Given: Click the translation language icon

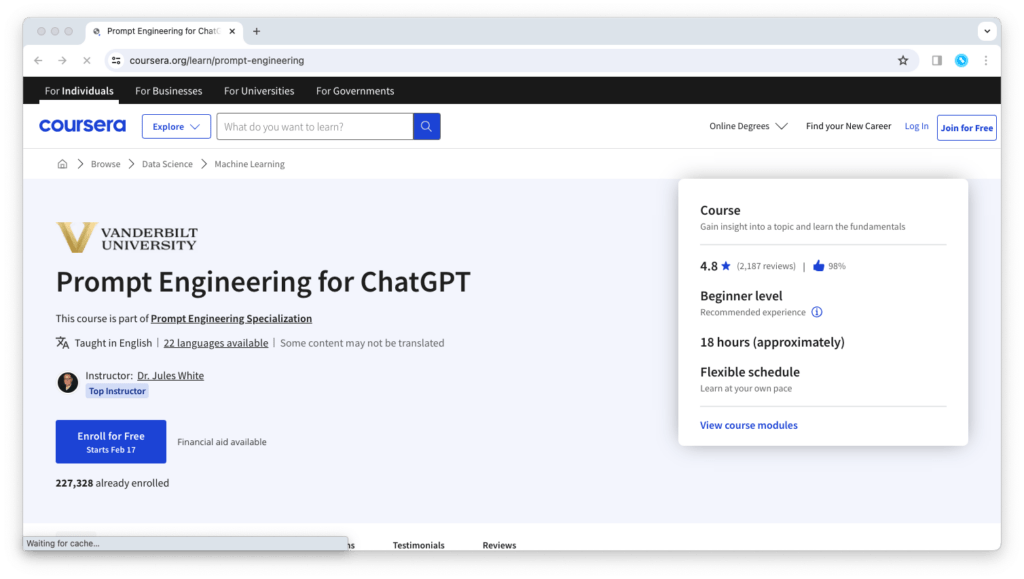Looking at the screenshot, I should pyautogui.click(x=62, y=343).
